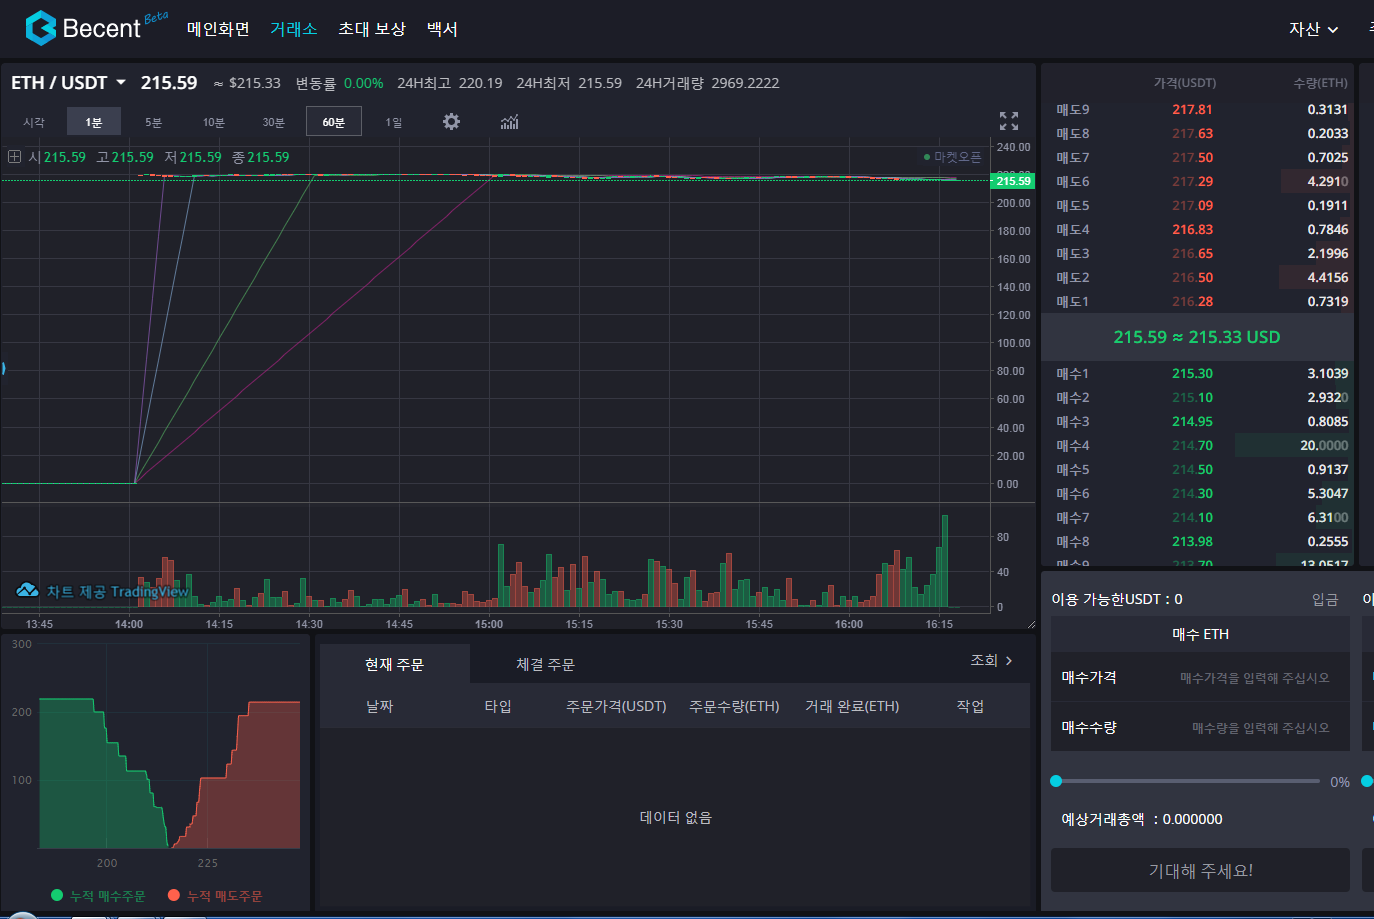
Task: Click 매도3 price 216.65
Action: pyautogui.click(x=1192, y=253)
